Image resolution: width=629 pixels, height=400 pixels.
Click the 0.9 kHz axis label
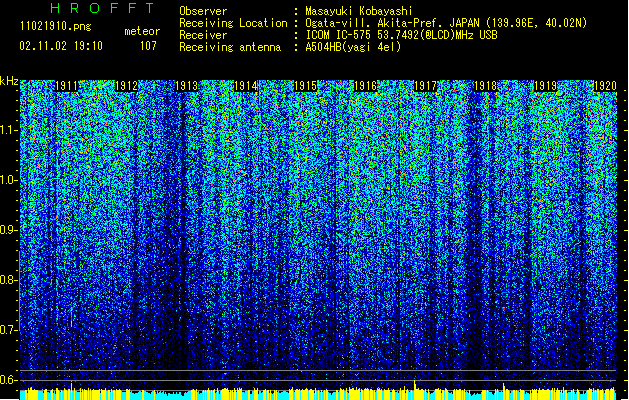tap(9, 230)
